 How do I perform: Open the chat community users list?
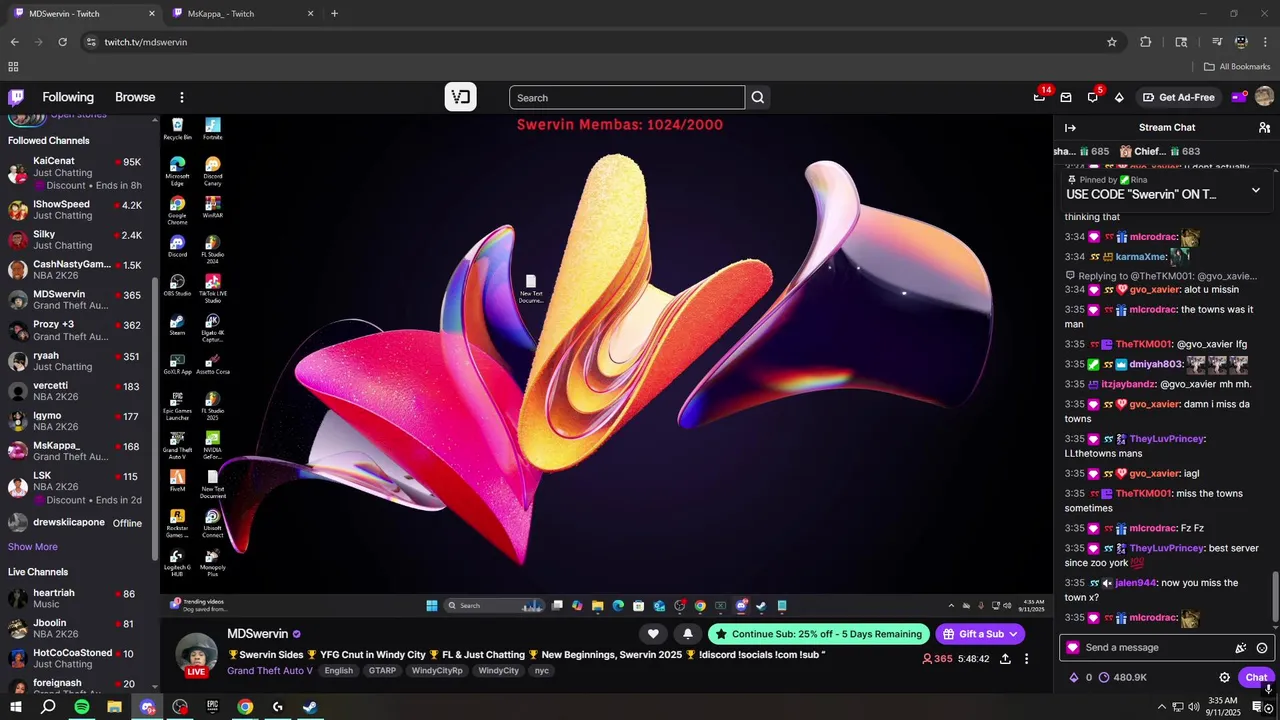coord(1264,127)
